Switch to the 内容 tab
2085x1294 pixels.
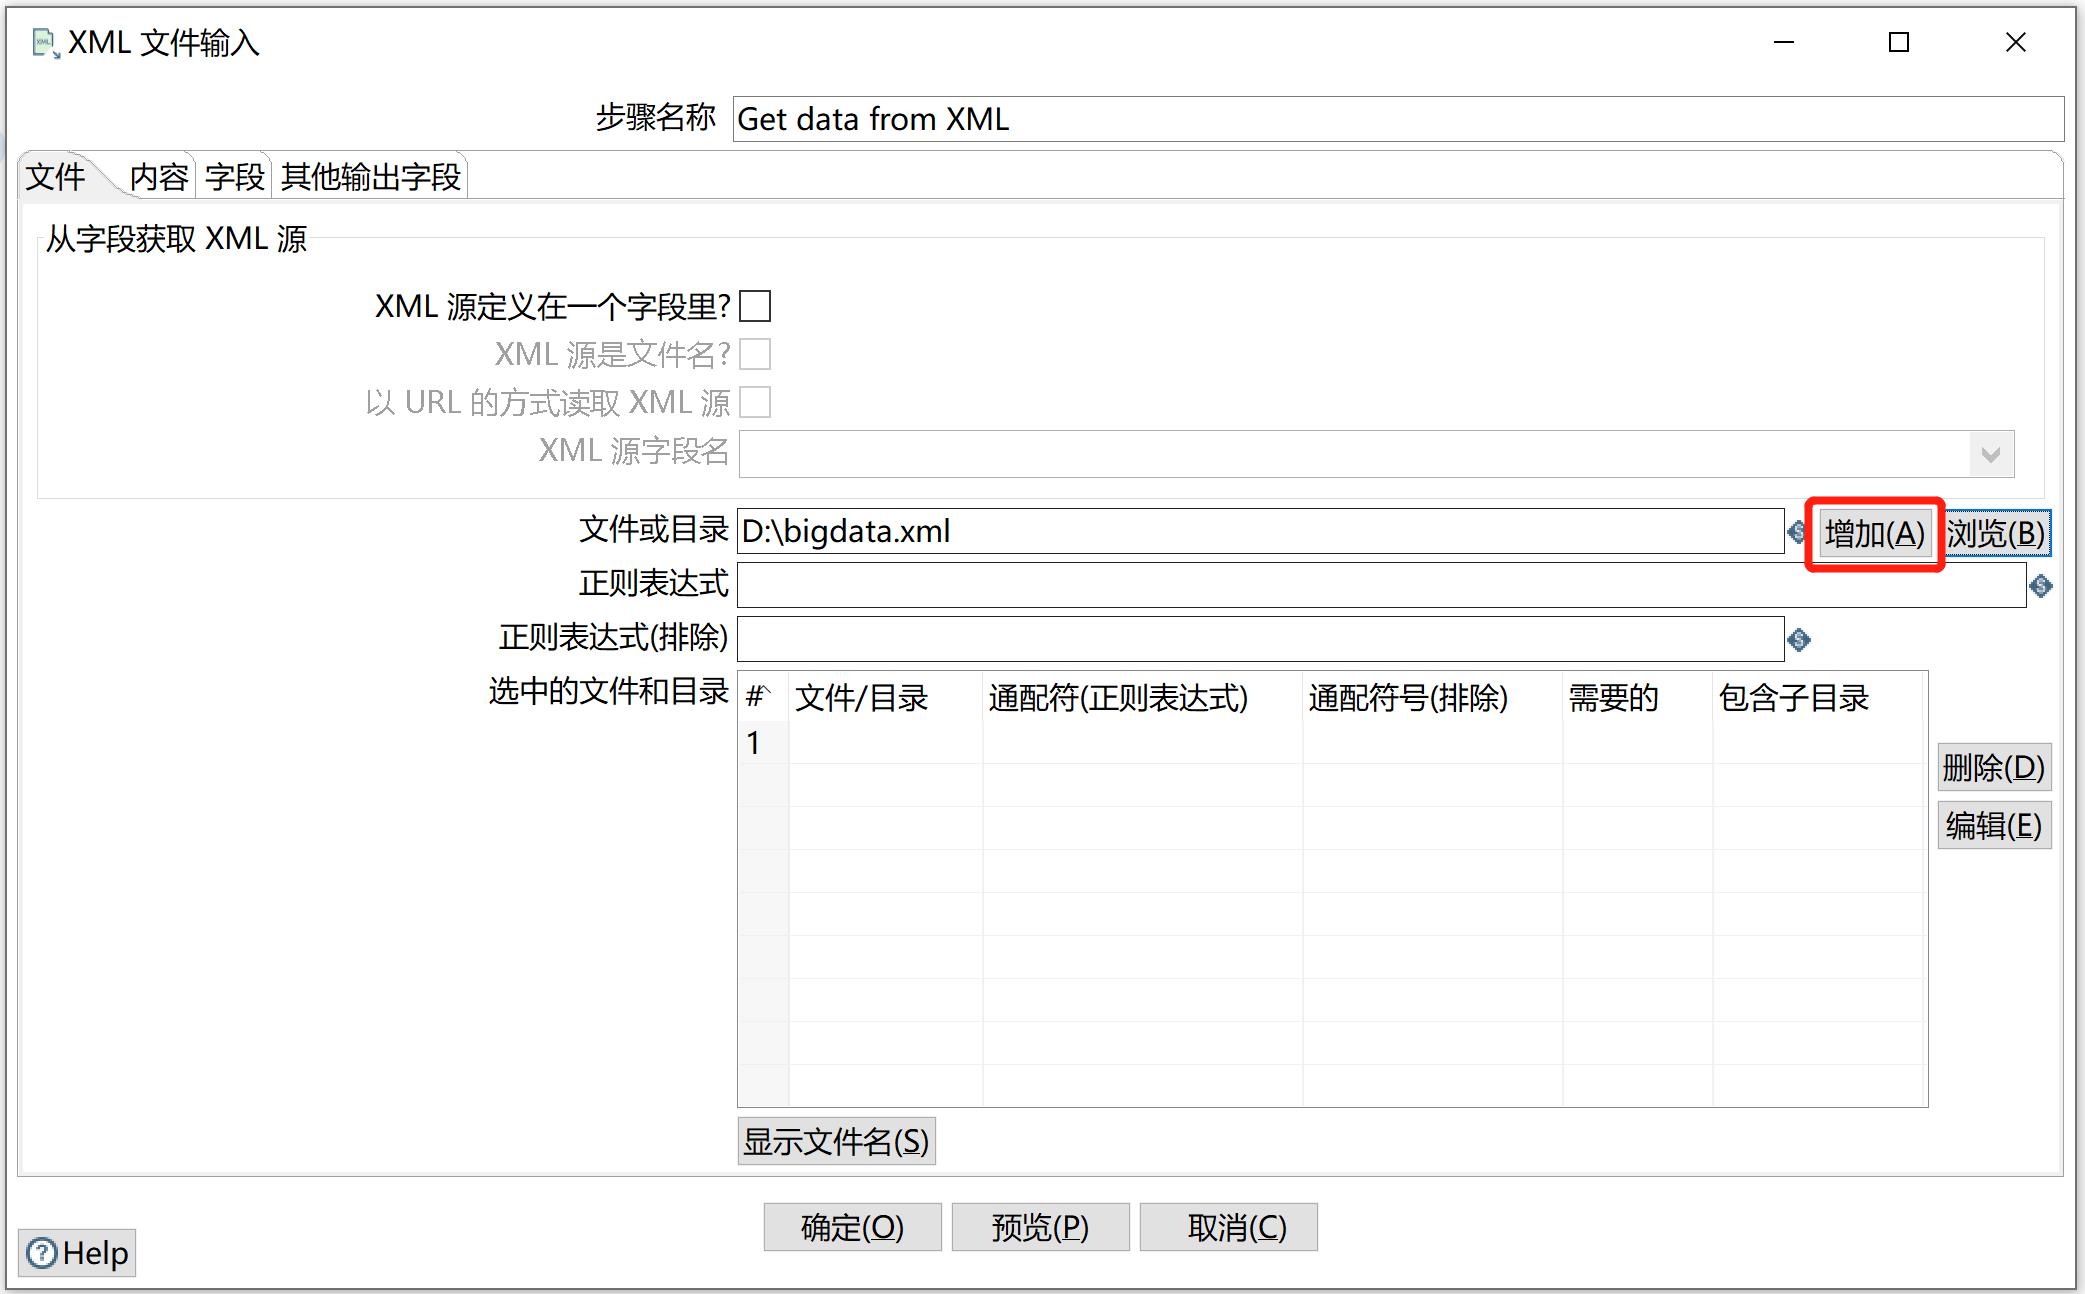click(158, 177)
